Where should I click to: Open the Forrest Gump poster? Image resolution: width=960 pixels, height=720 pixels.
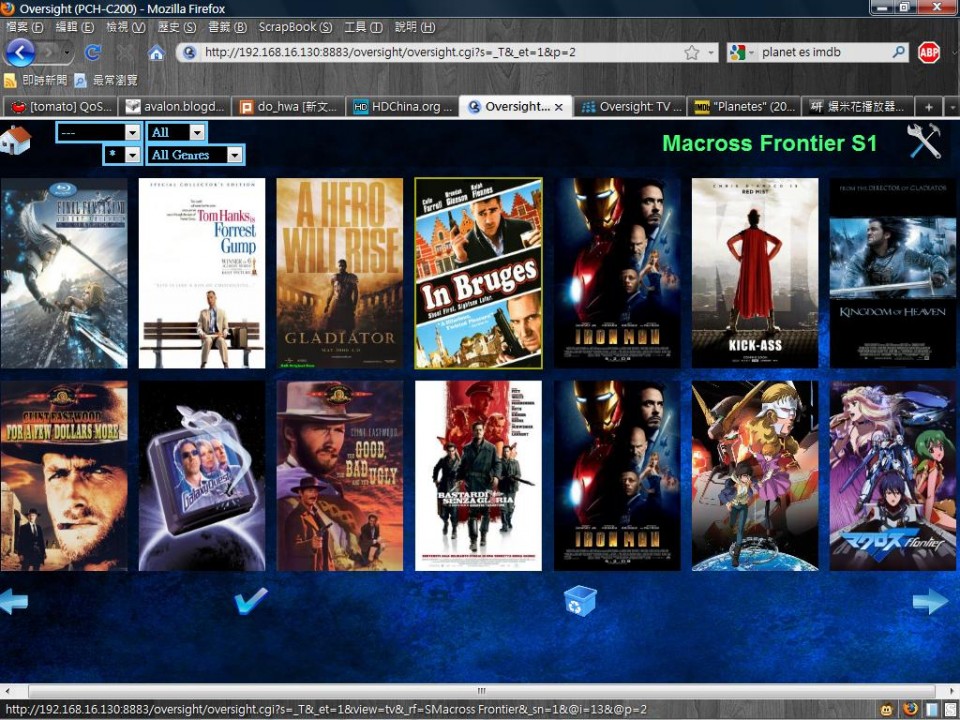coord(202,273)
